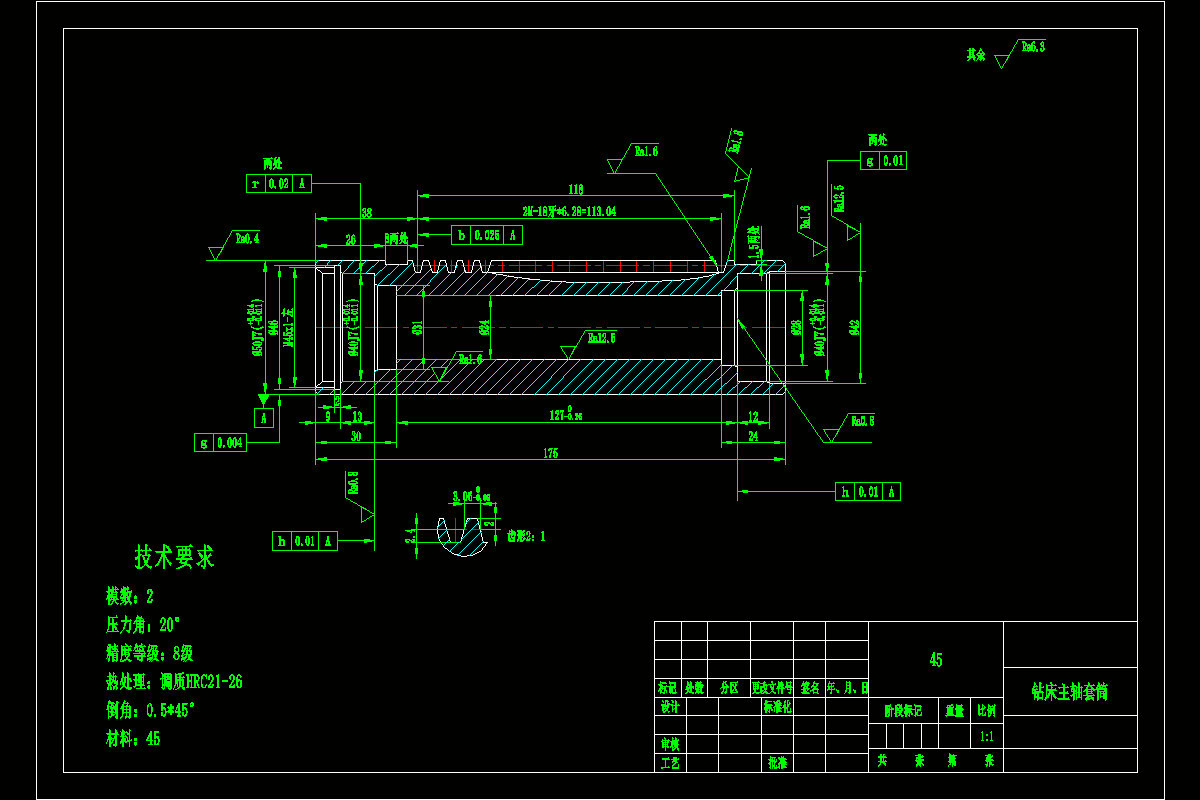This screenshot has height=800, width=1200.
Task: Click the 技术要求 heading text
Action: tap(175, 558)
